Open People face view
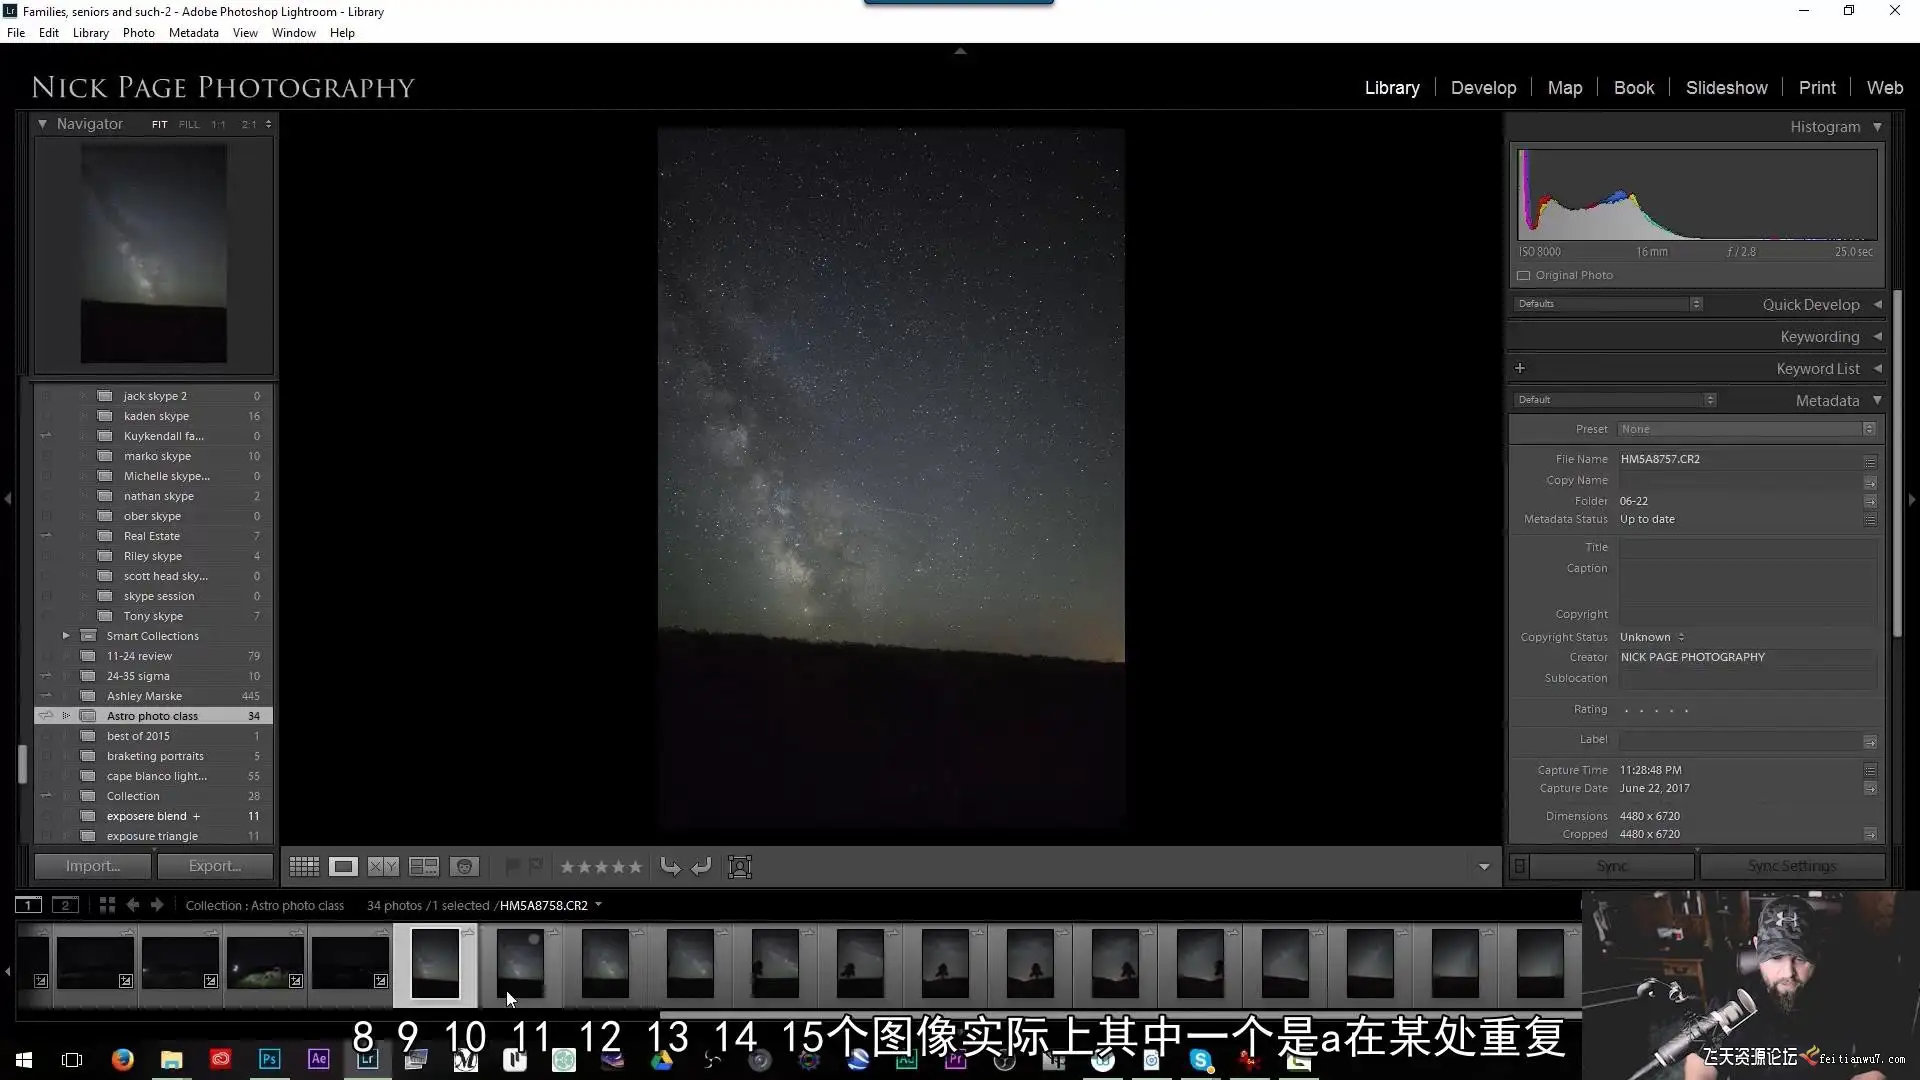Screen dimensions: 1920x1080 [x=464, y=867]
